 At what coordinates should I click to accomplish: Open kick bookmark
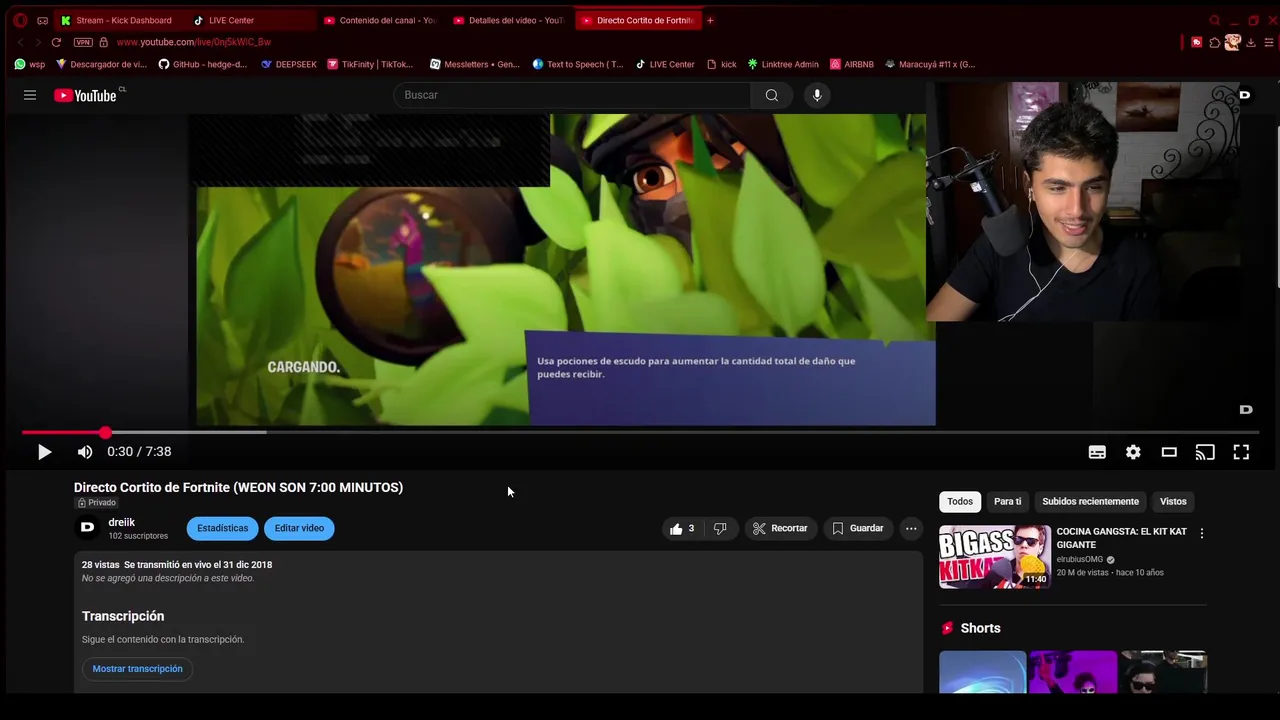pos(722,64)
